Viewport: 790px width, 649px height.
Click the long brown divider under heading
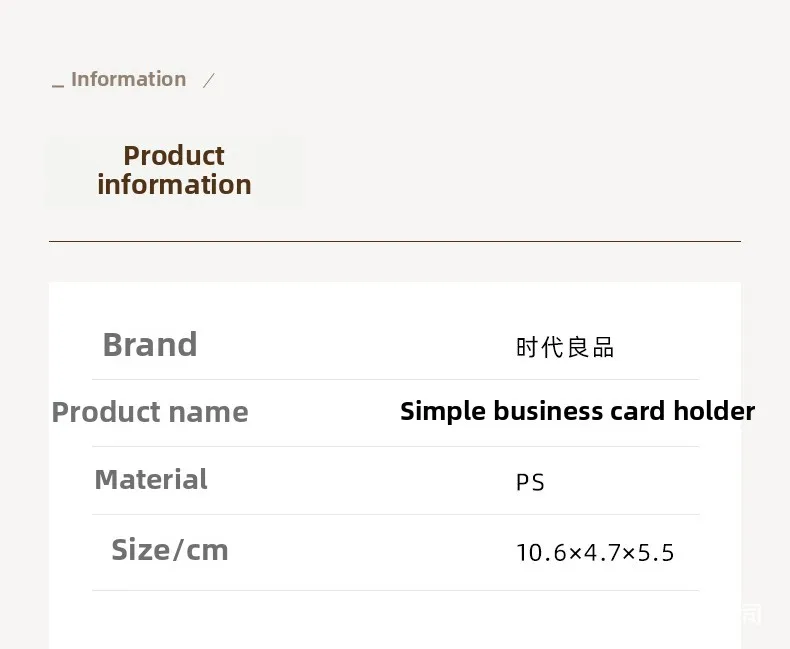click(x=395, y=241)
